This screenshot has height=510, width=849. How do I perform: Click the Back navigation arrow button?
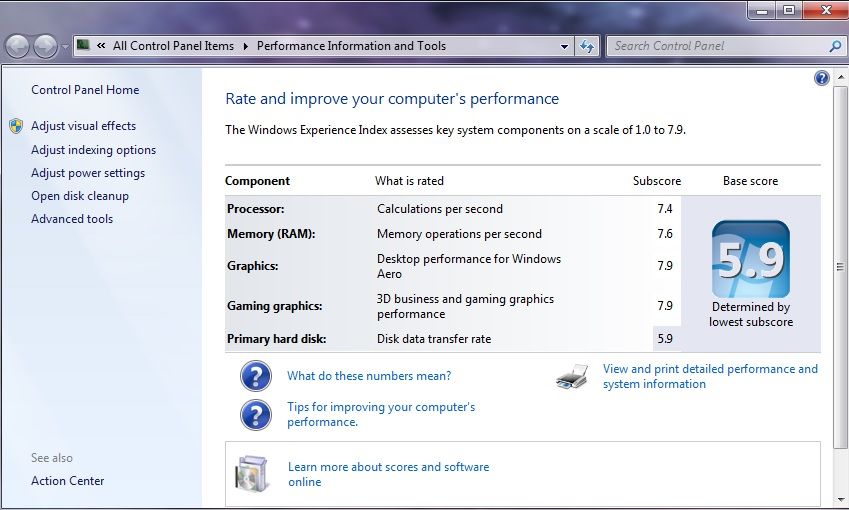tap(17, 46)
